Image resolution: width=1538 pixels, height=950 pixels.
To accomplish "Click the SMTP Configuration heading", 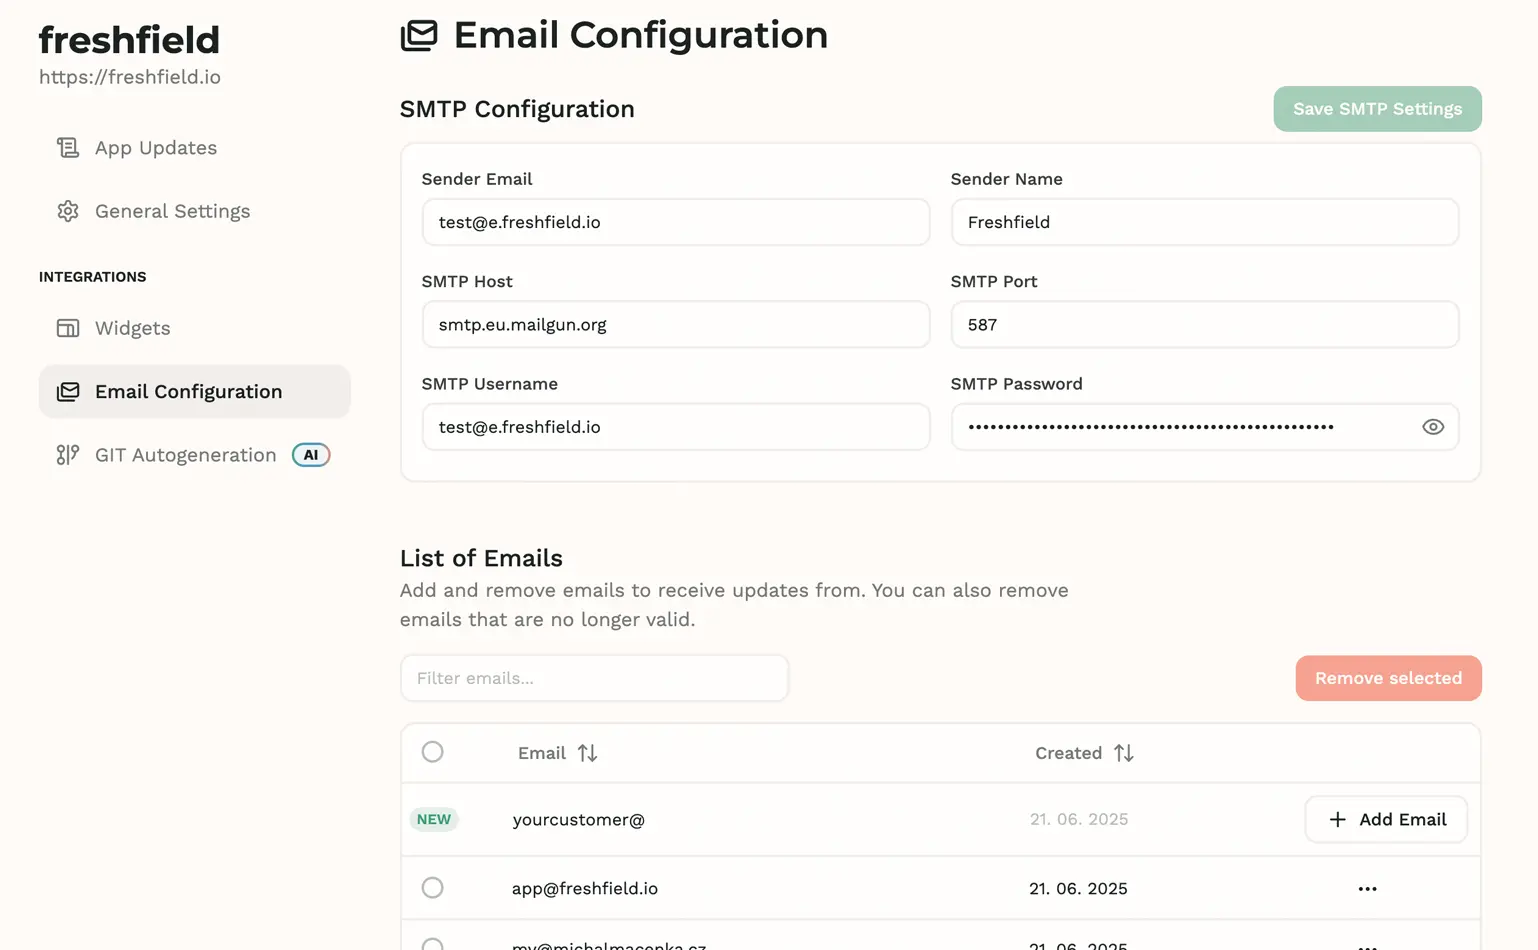I will click(517, 109).
